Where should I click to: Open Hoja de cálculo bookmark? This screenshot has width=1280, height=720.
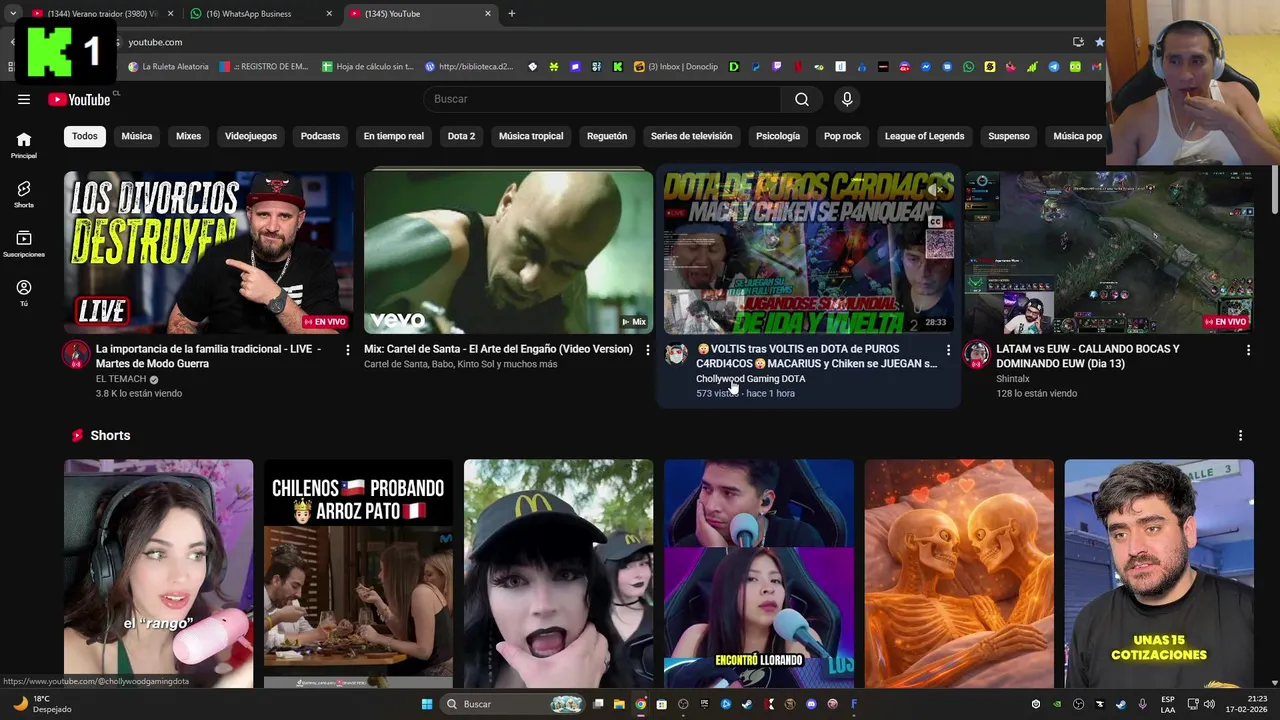[x=368, y=67]
